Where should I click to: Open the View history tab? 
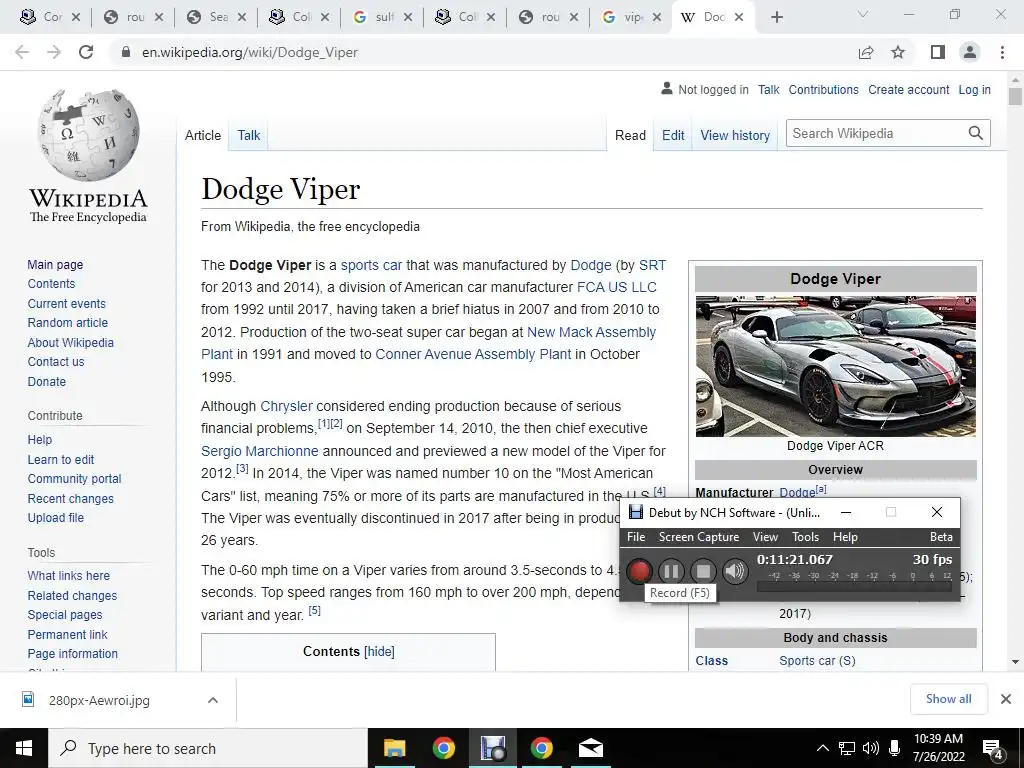pyautogui.click(x=735, y=135)
